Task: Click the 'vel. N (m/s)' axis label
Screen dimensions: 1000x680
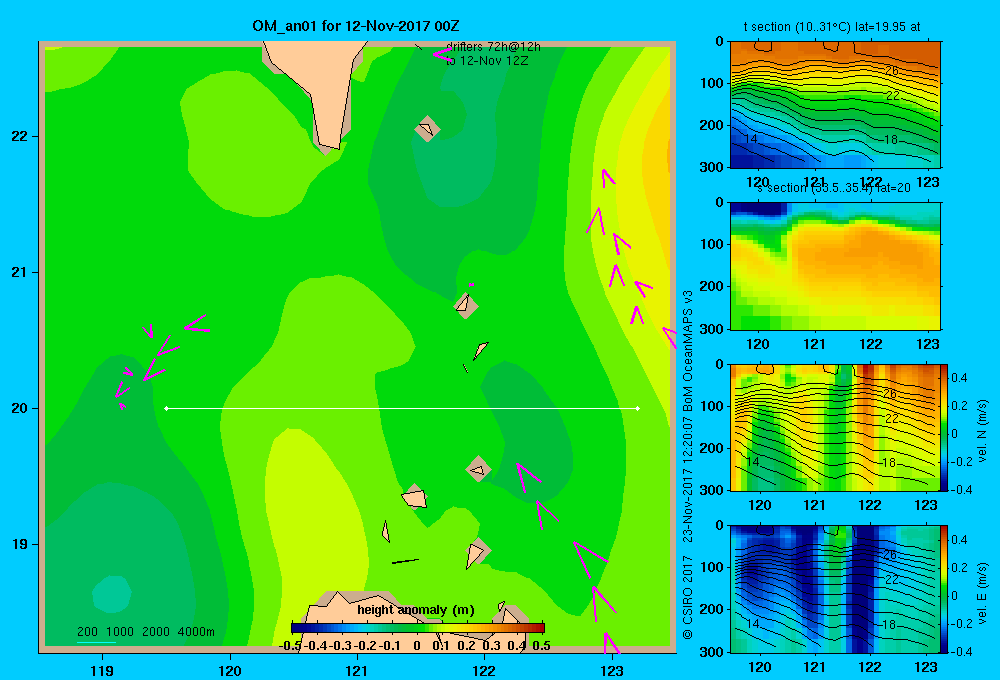Action: pos(982,431)
